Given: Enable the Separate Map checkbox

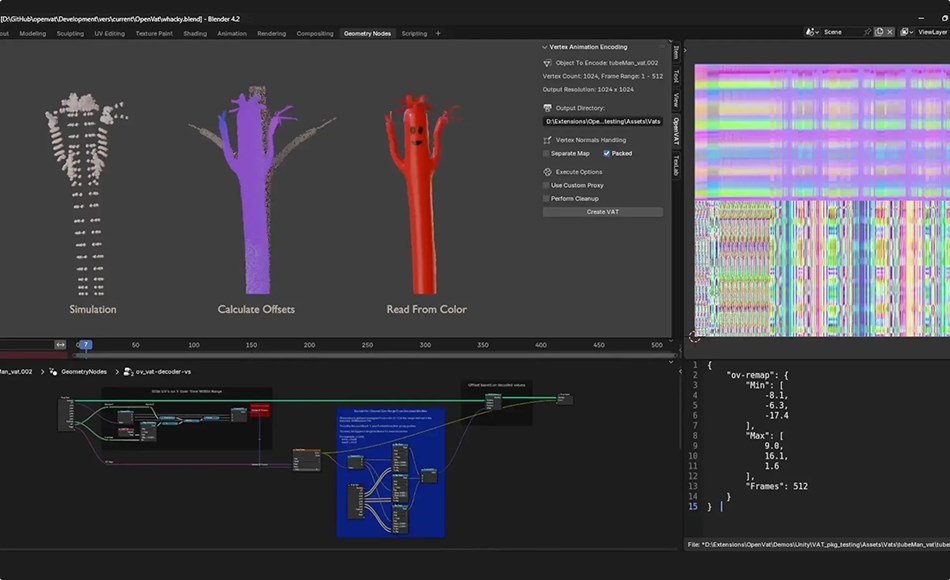Looking at the screenshot, I should [x=546, y=152].
